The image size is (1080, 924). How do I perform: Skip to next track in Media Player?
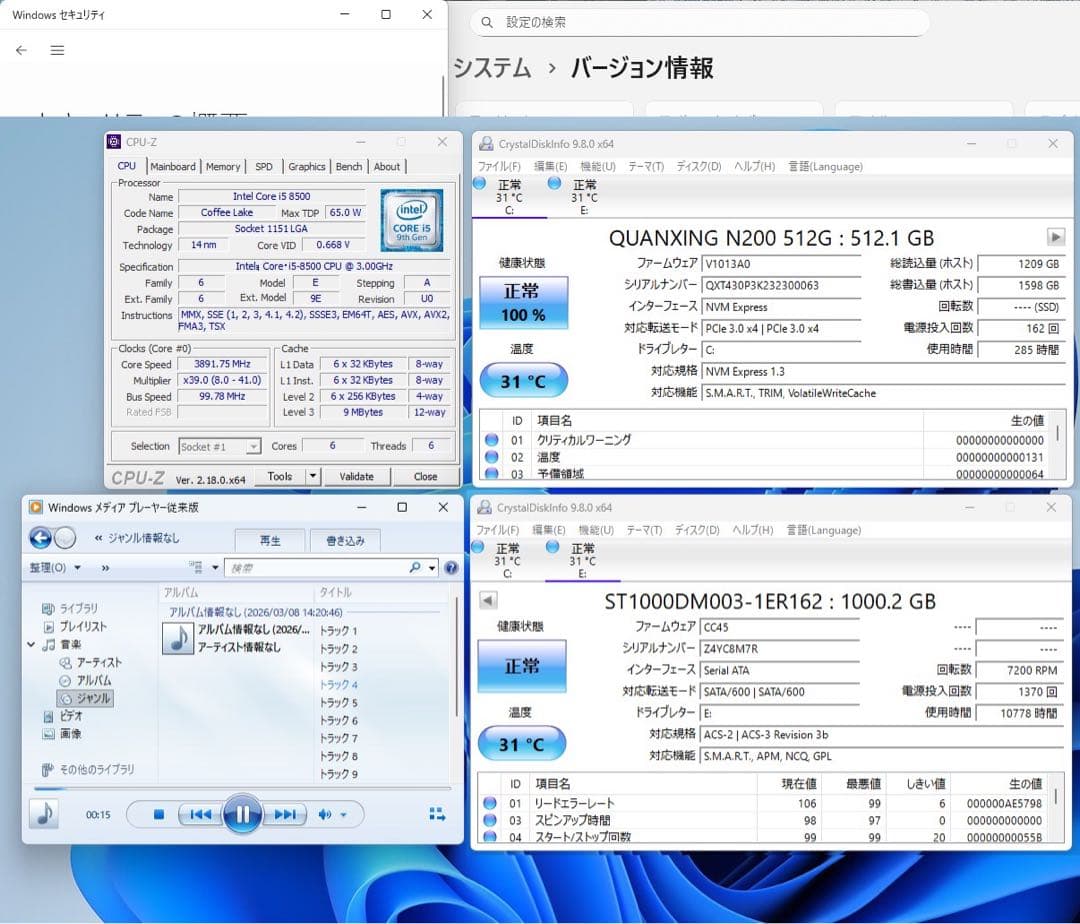tap(284, 815)
